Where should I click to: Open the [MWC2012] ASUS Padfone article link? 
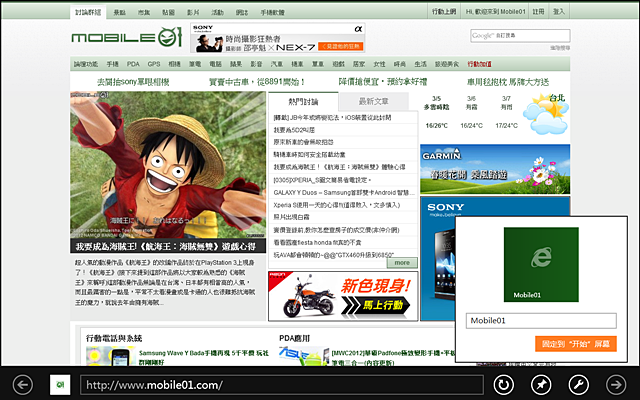pyautogui.click(x=393, y=358)
